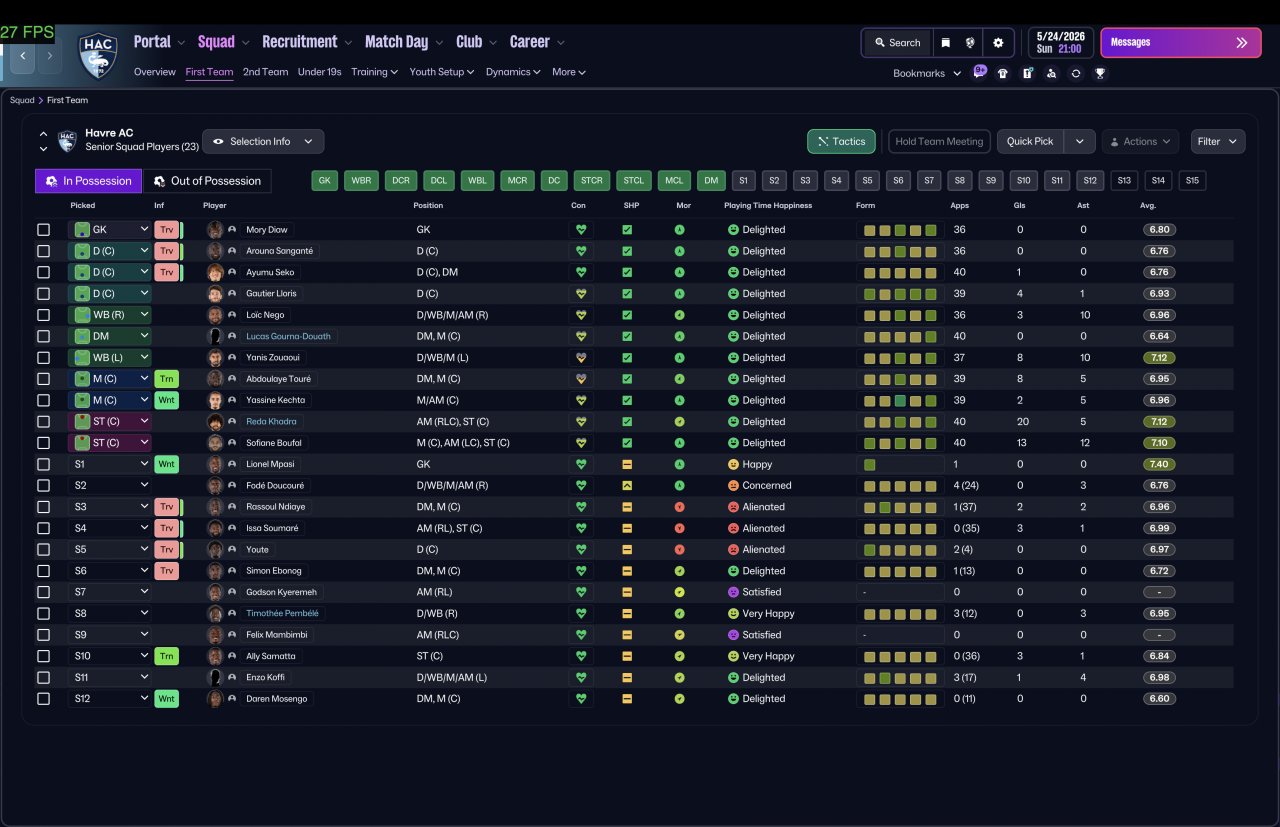1280x827 pixels.
Task: Click Abdoulaye Touré's Trn influence badge
Action: coord(166,379)
